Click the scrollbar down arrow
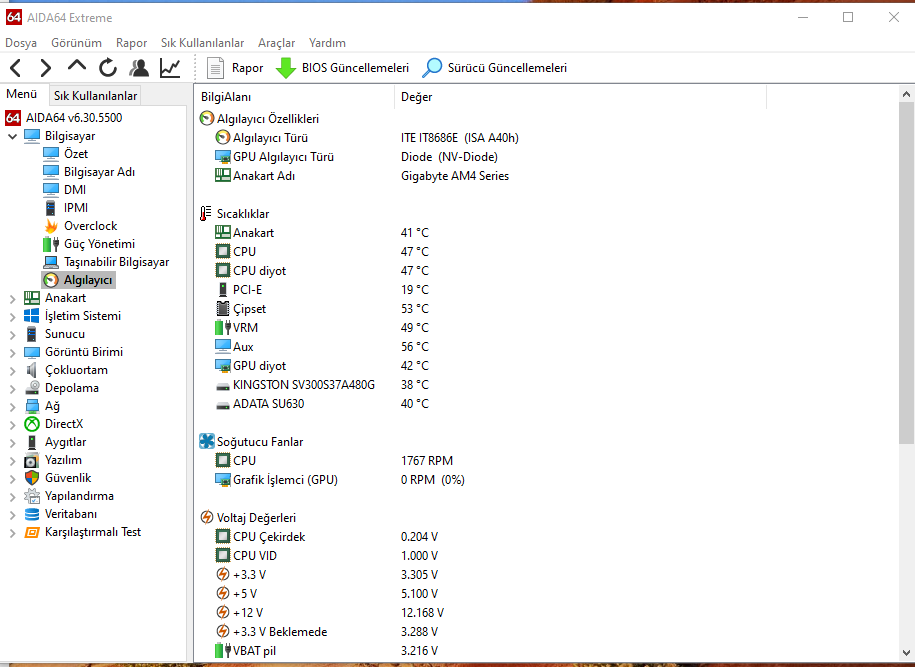This screenshot has width=917, height=669. coord(906,653)
